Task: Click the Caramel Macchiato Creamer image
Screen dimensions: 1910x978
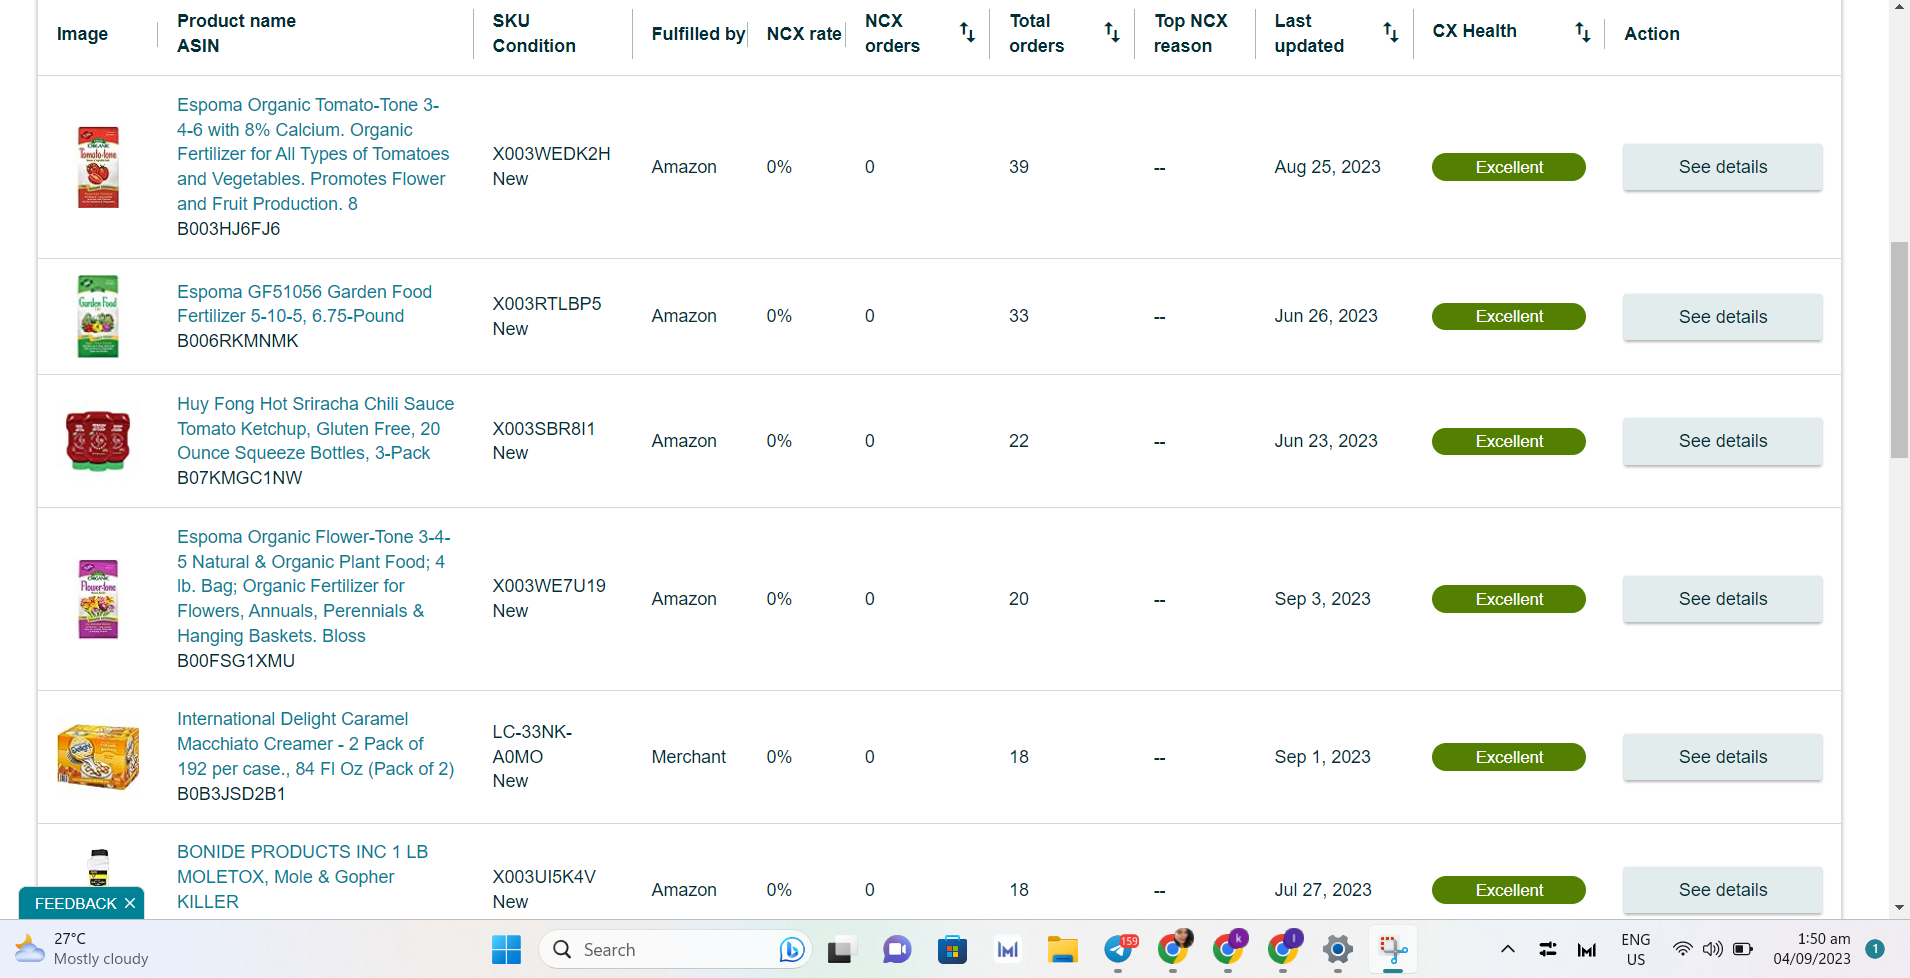Action: click(x=98, y=757)
